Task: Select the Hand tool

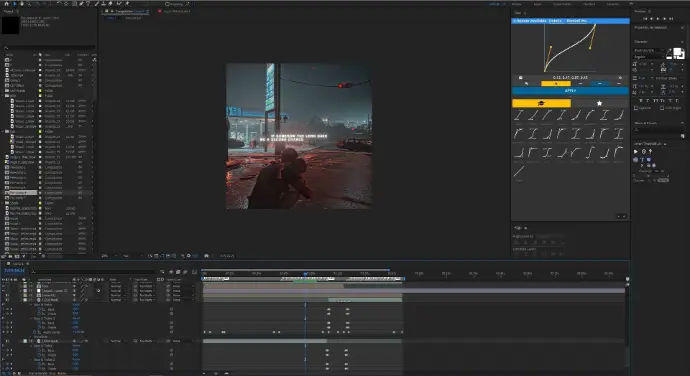Action: click(22, 4)
